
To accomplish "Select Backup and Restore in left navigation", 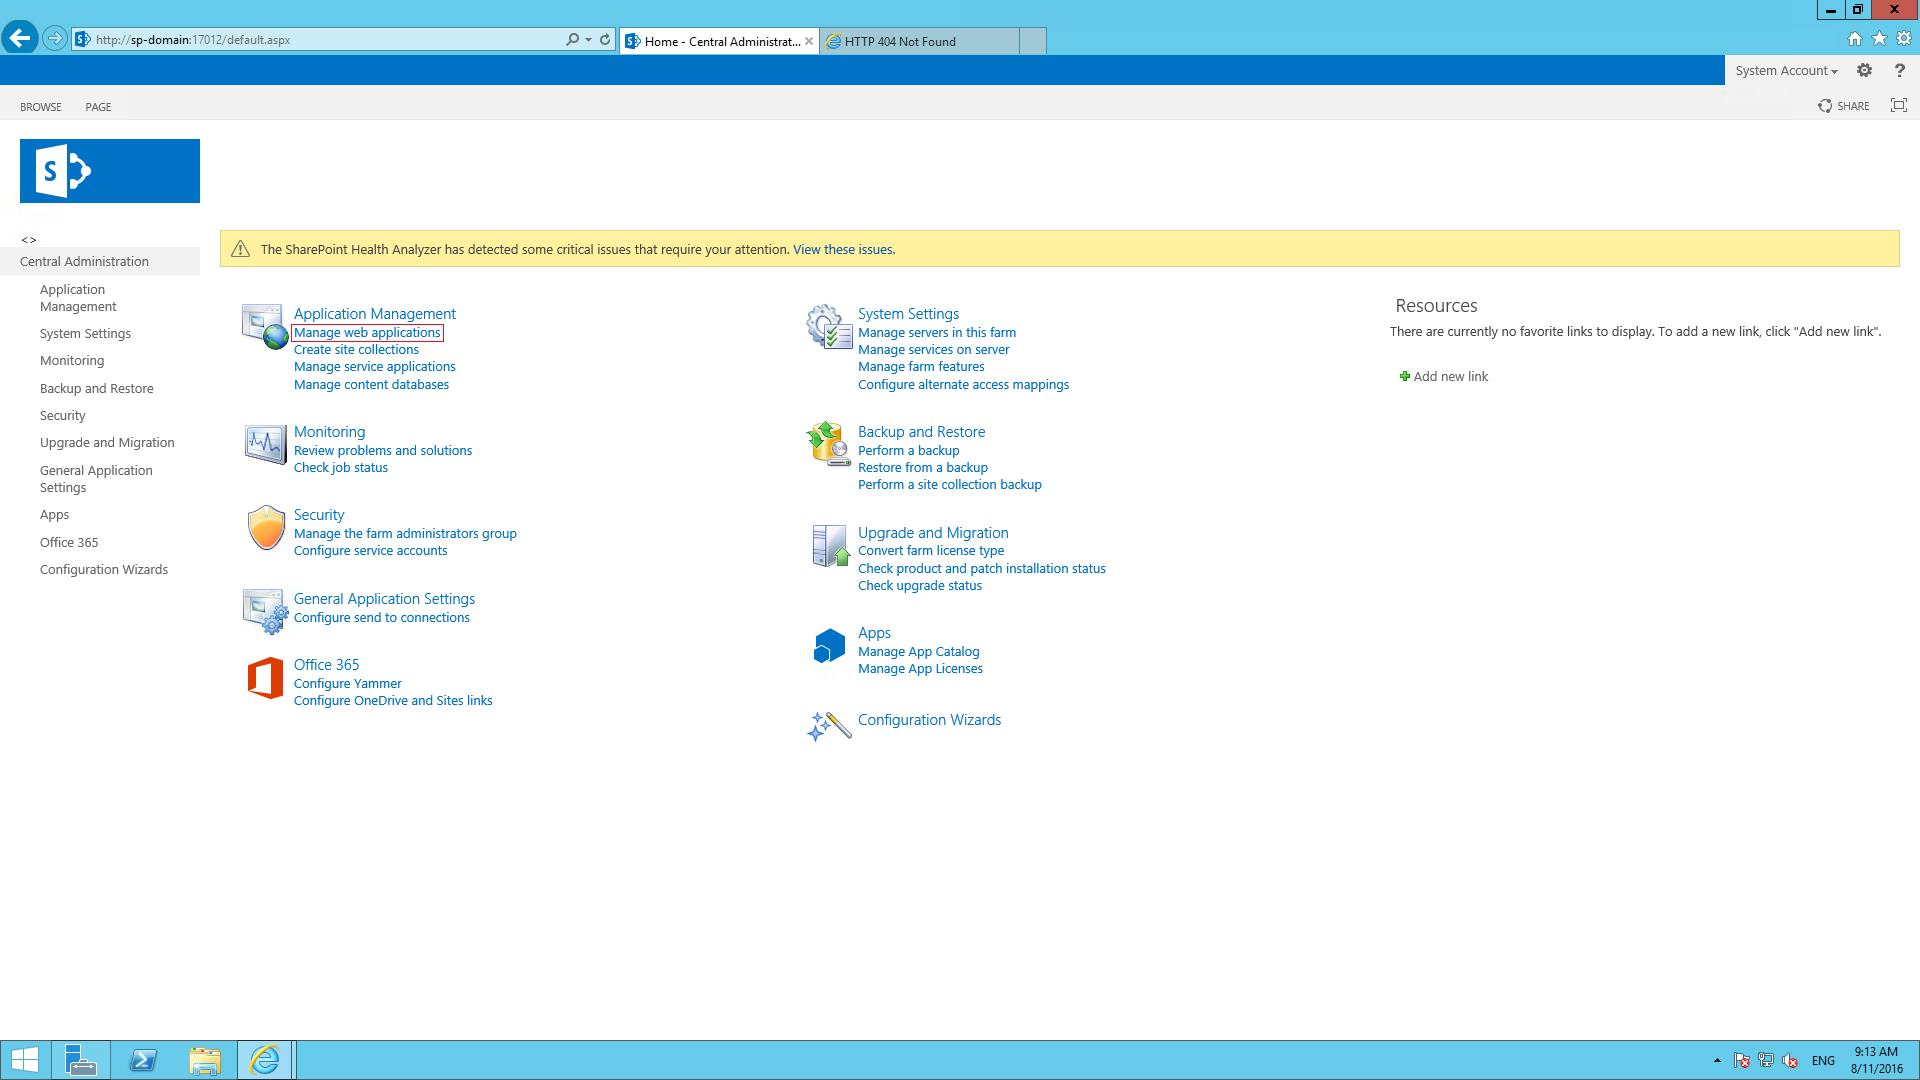I will (x=97, y=389).
